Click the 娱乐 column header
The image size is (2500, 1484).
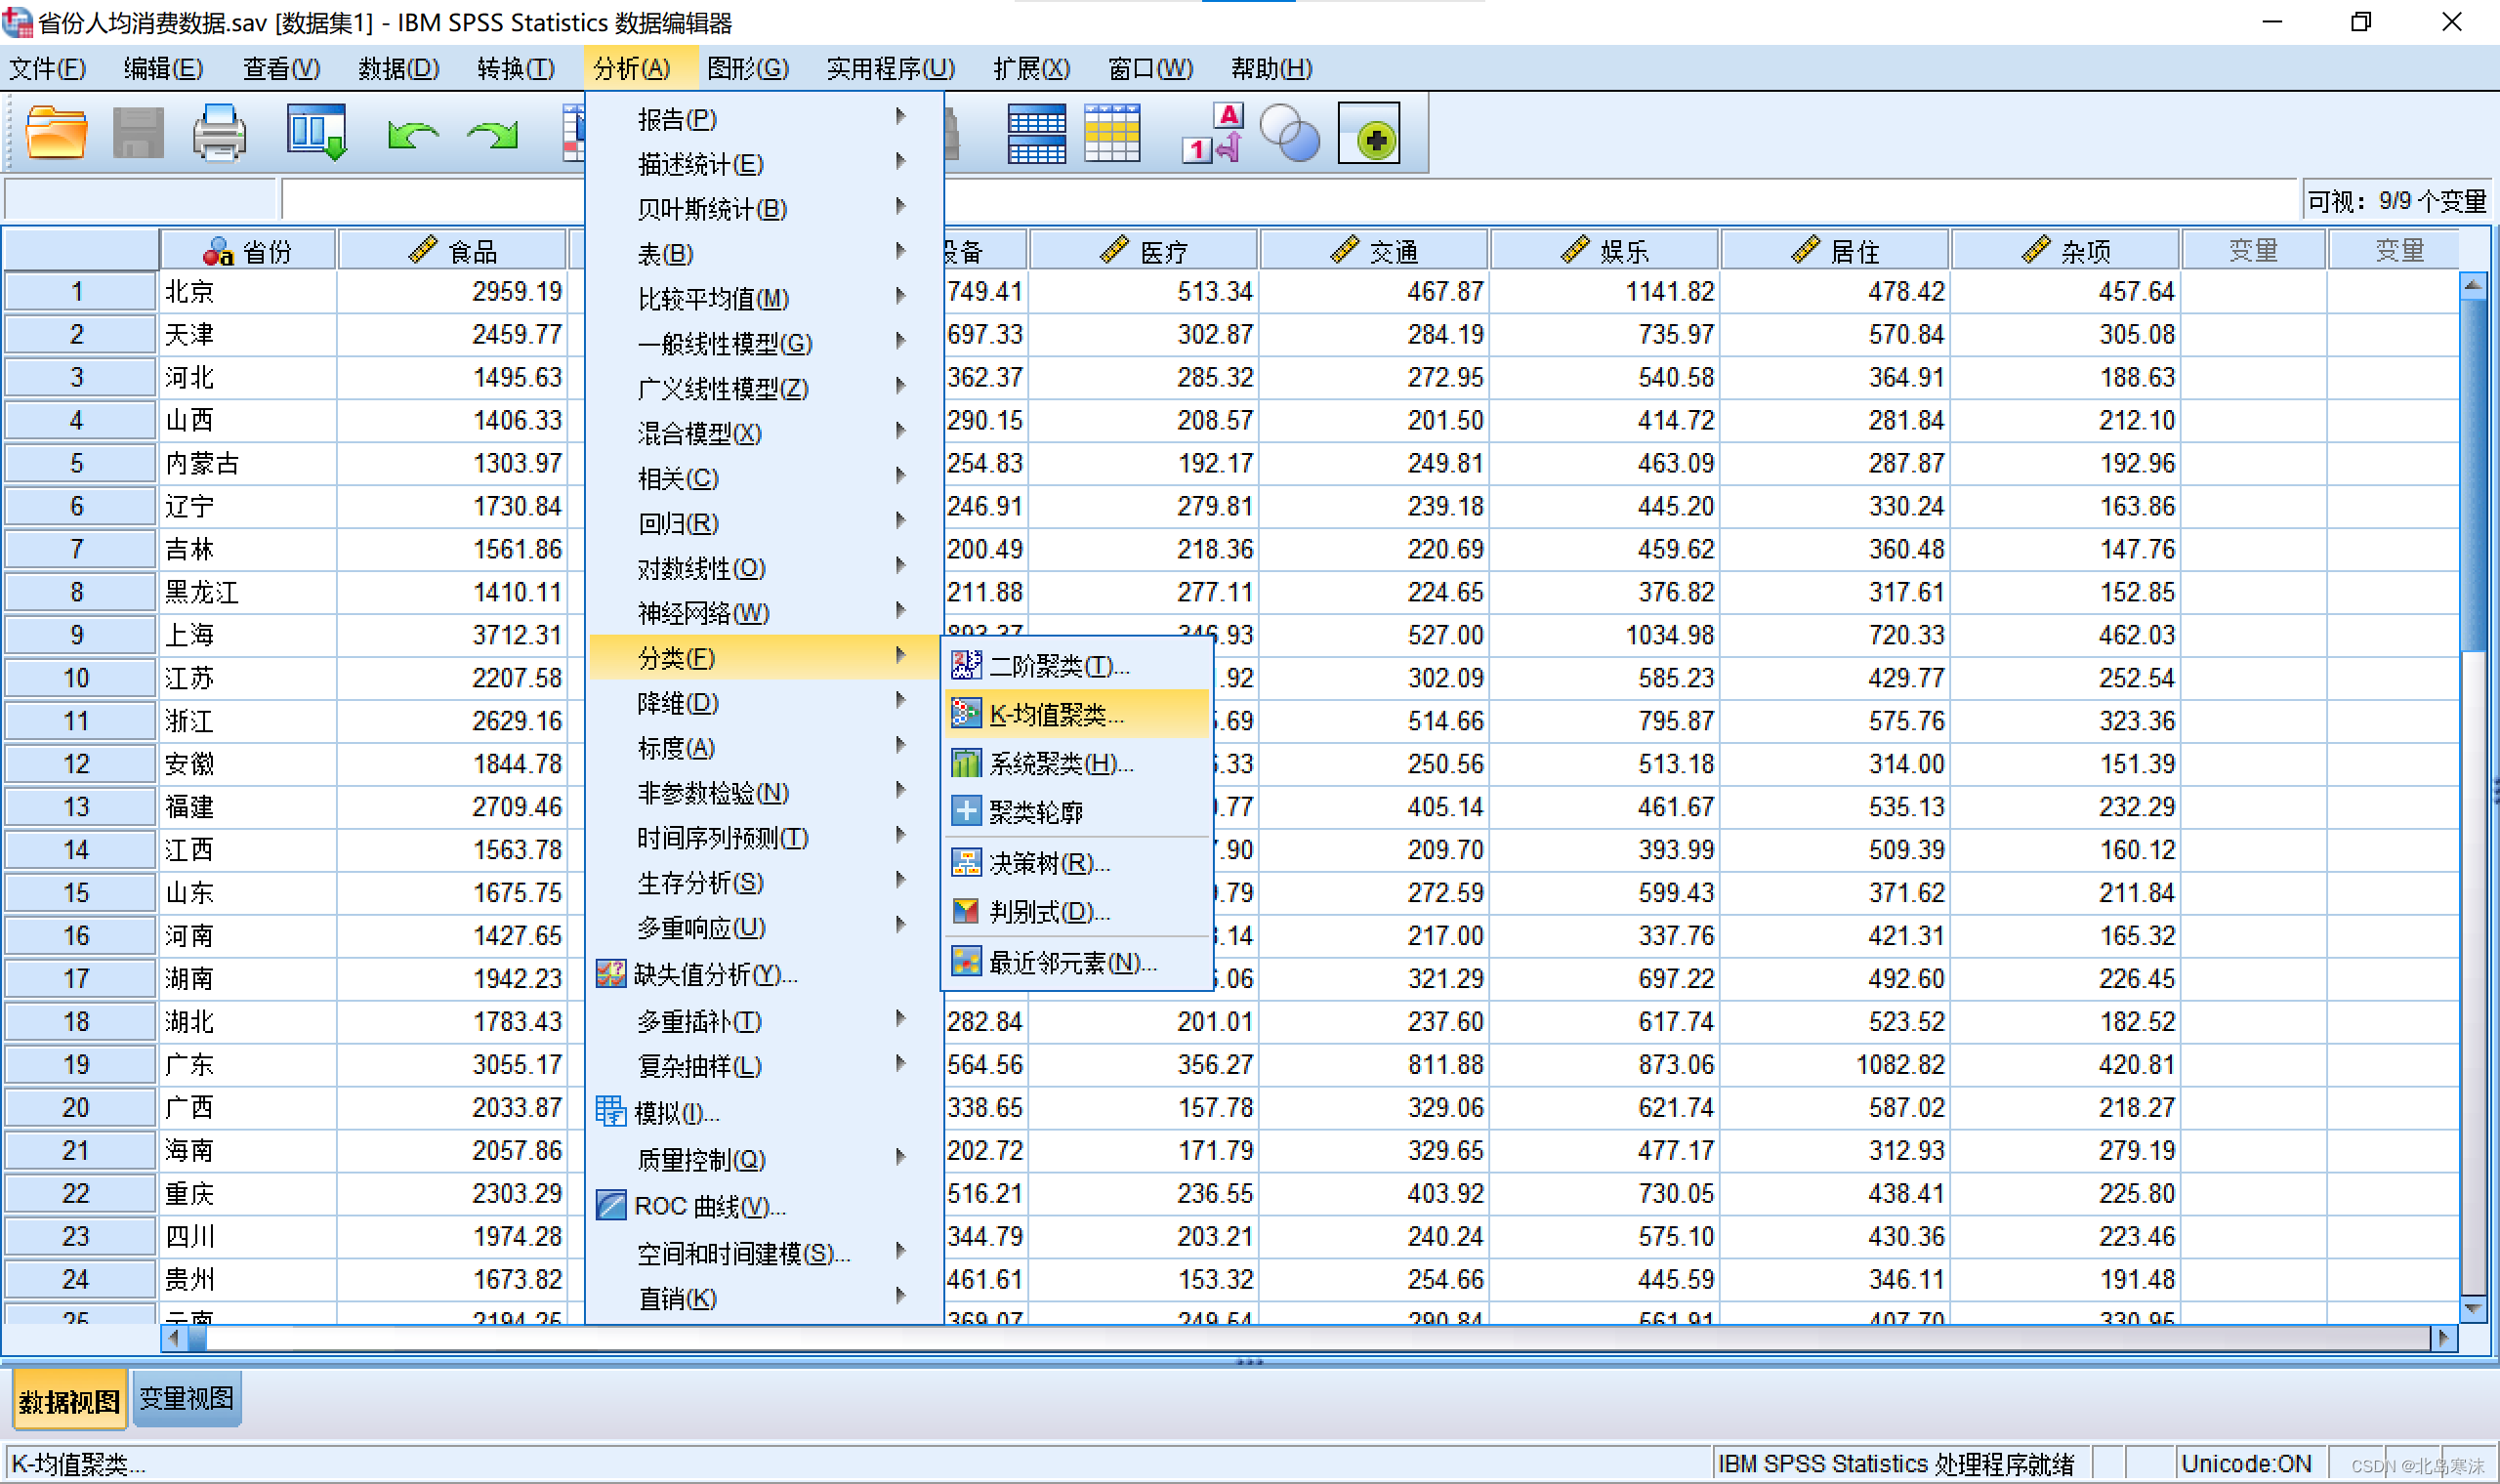click(1604, 250)
